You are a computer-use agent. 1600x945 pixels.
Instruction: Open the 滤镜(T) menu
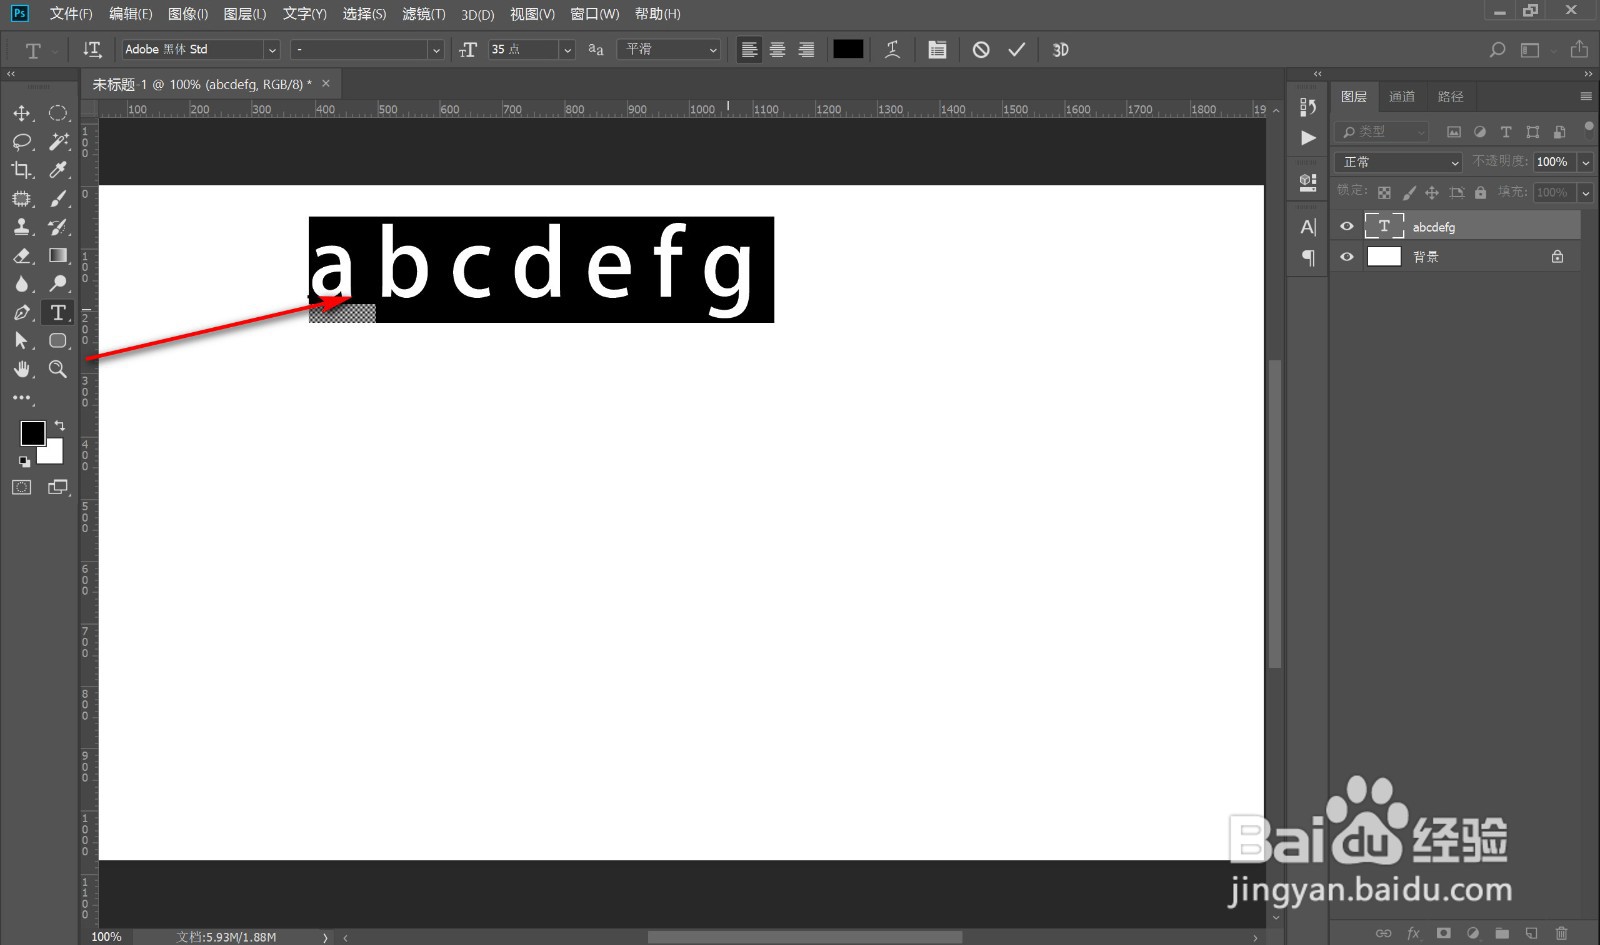coord(424,14)
